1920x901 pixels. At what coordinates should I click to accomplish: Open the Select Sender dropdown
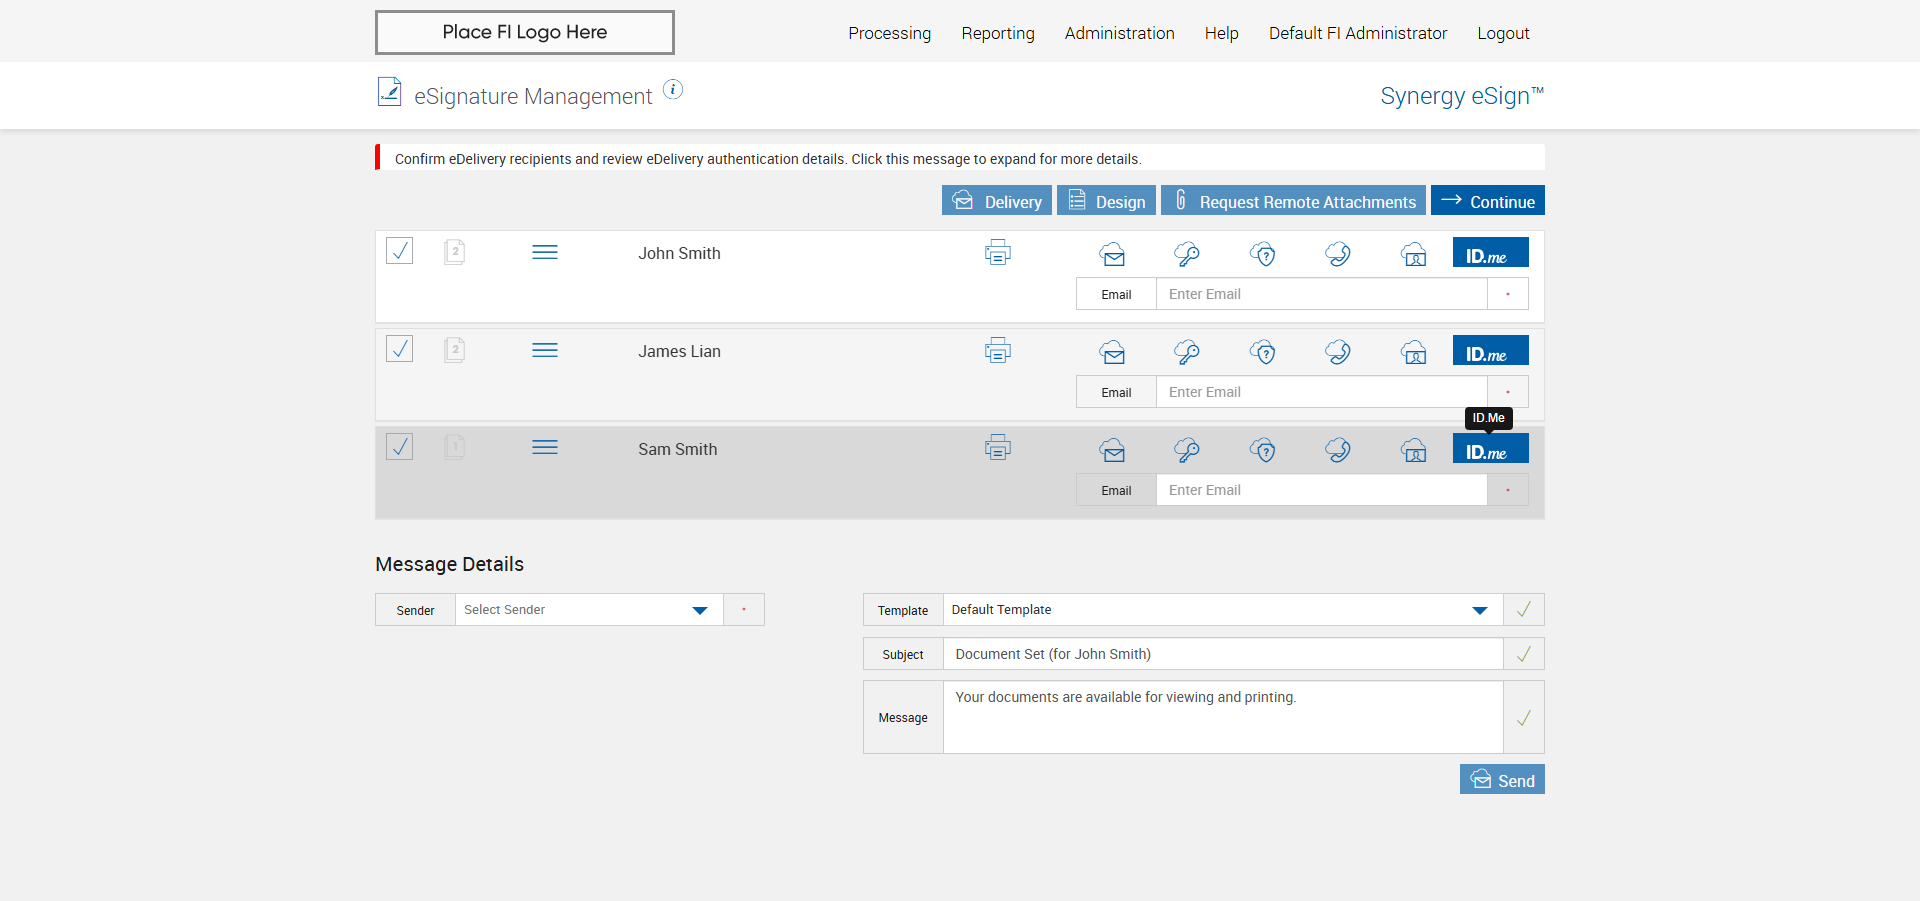point(588,610)
